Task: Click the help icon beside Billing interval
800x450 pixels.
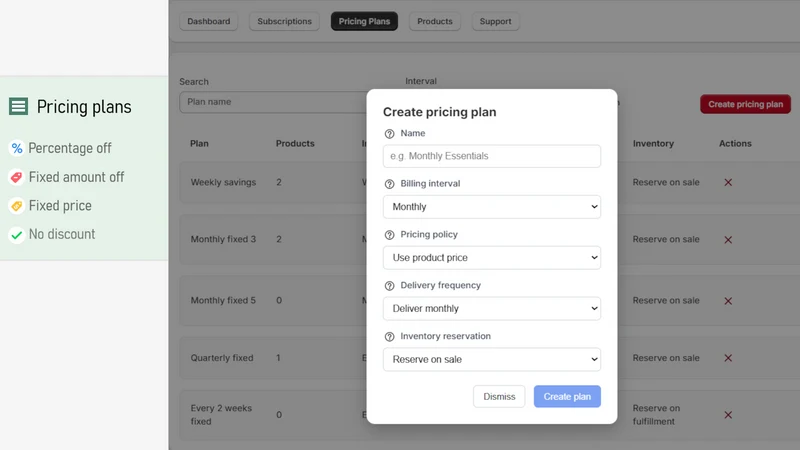Action: (x=389, y=184)
